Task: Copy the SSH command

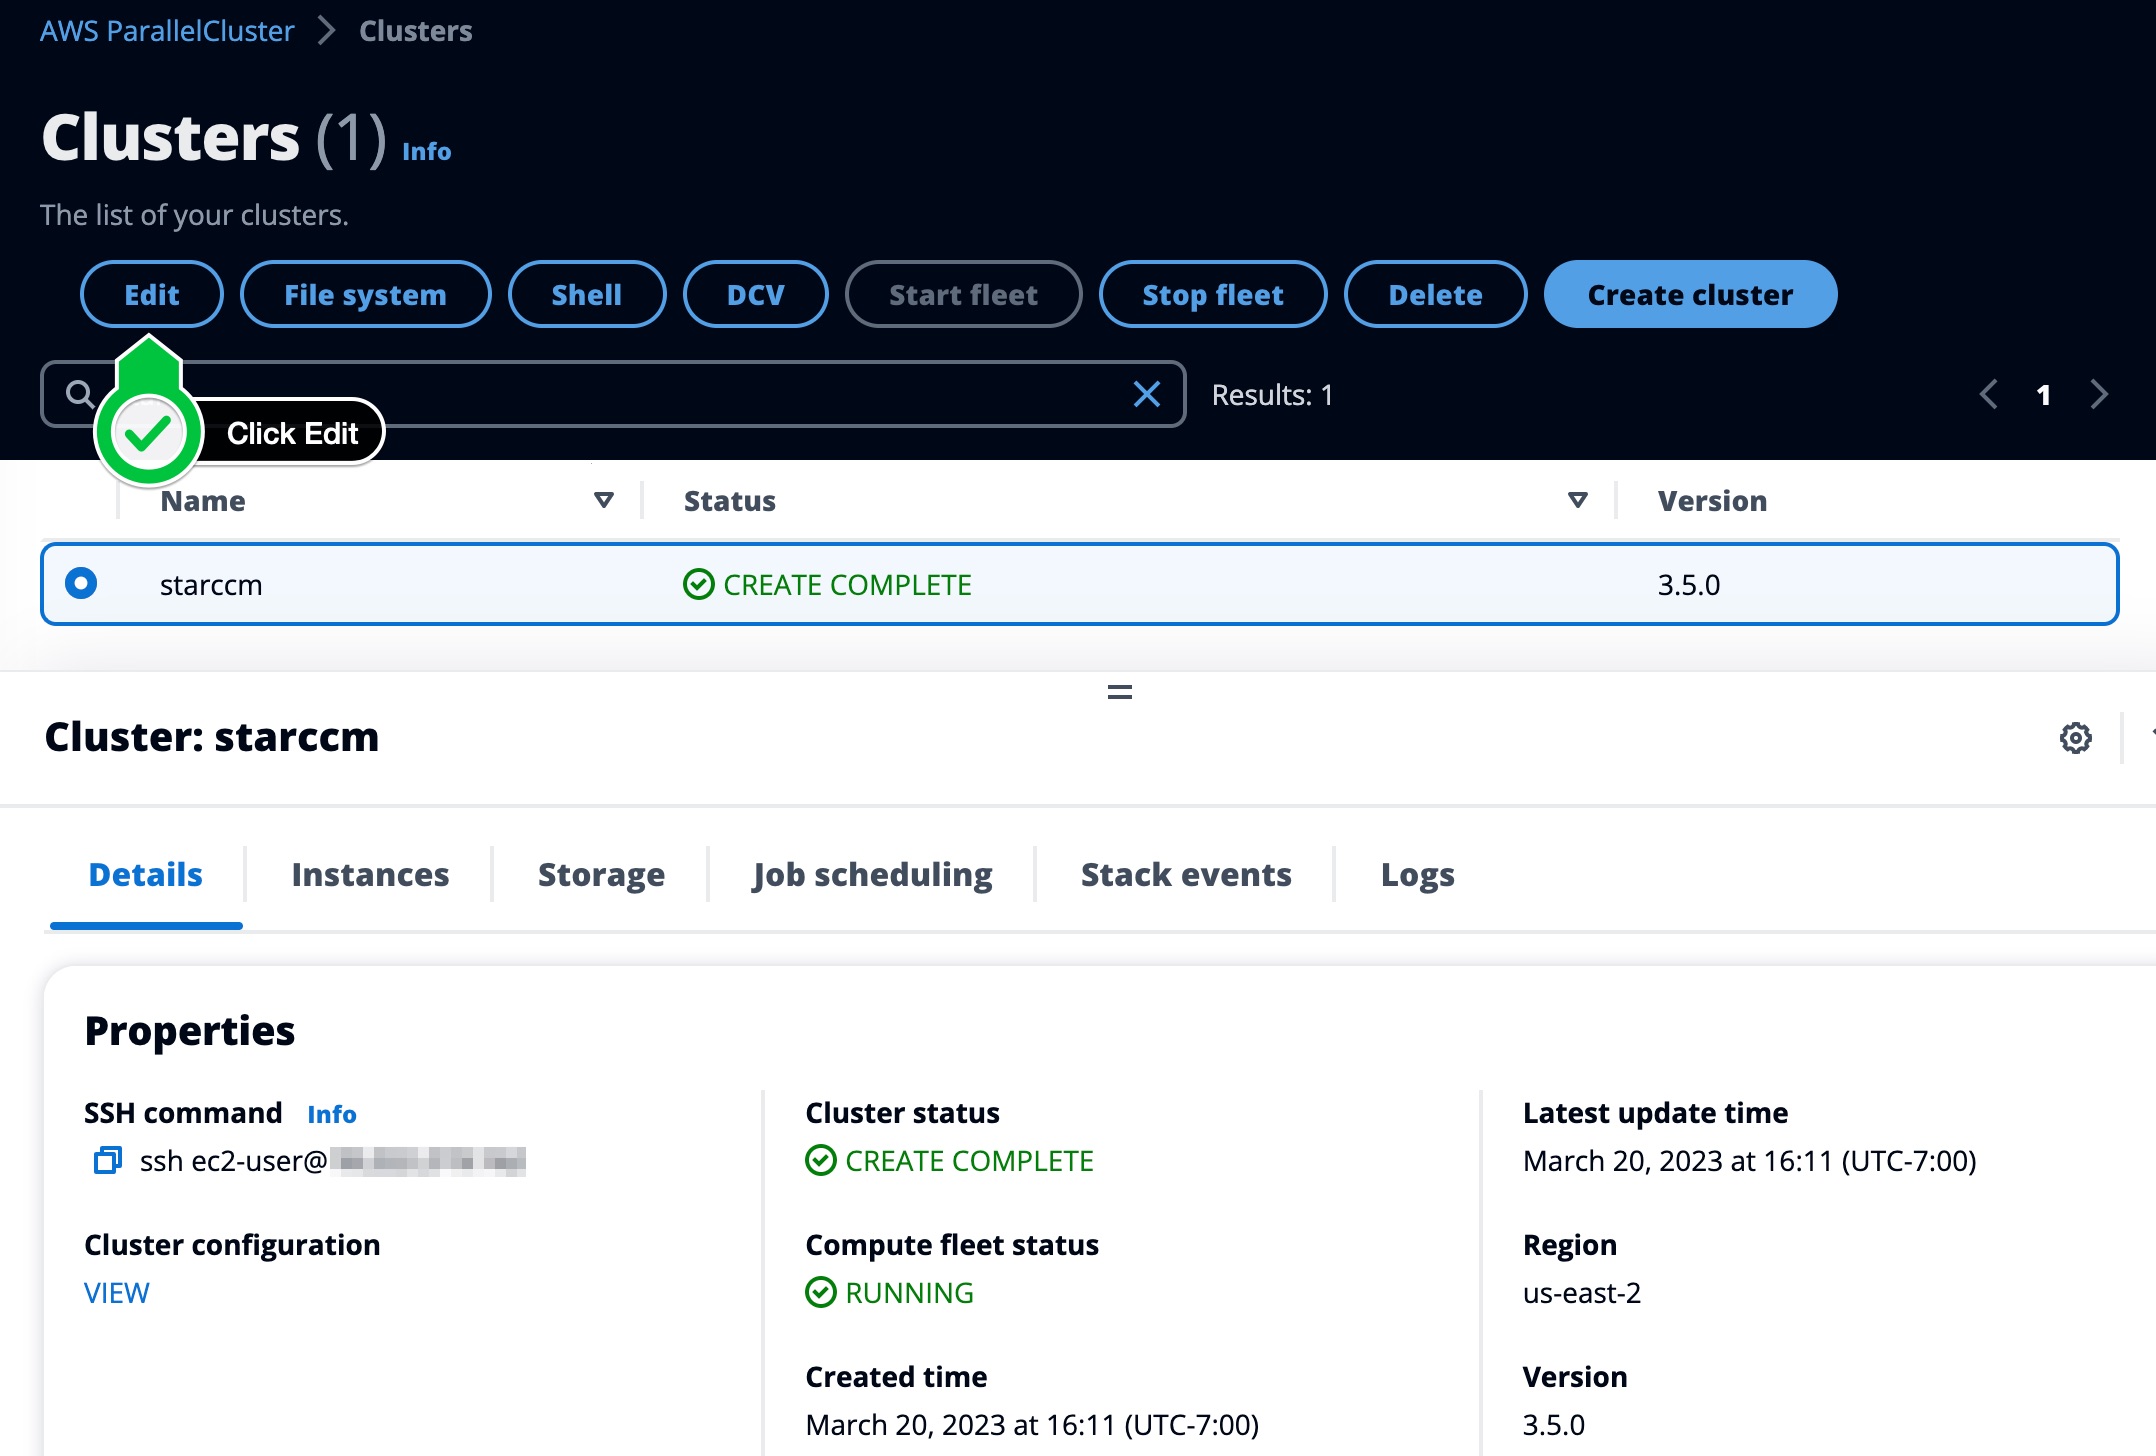Action: [x=107, y=1160]
